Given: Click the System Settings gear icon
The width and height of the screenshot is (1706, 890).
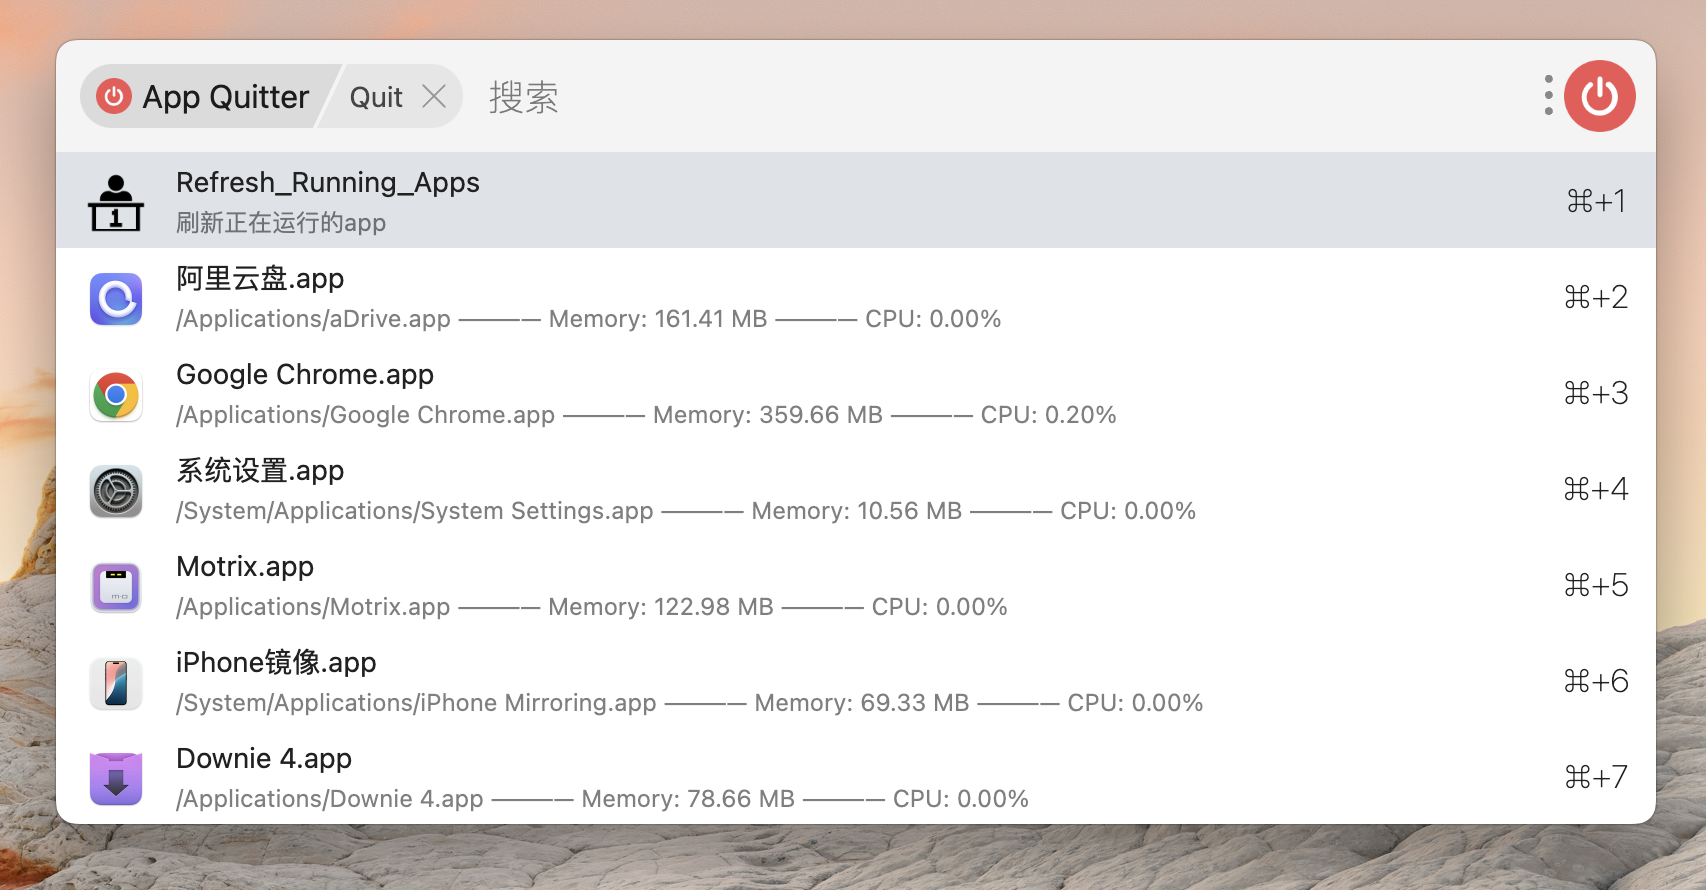Looking at the screenshot, I should pos(116,491).
